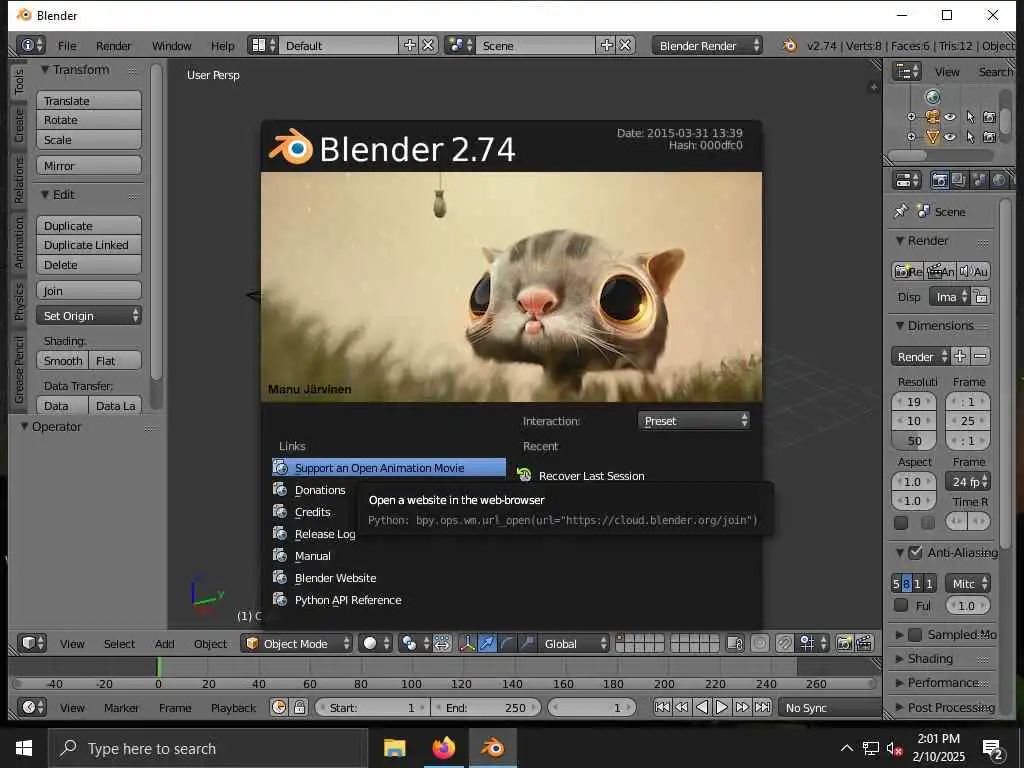The width and height of the screenshot is (1024, 768).
Task: Toggle the timeline lock range icon
Action: point(299,707)
